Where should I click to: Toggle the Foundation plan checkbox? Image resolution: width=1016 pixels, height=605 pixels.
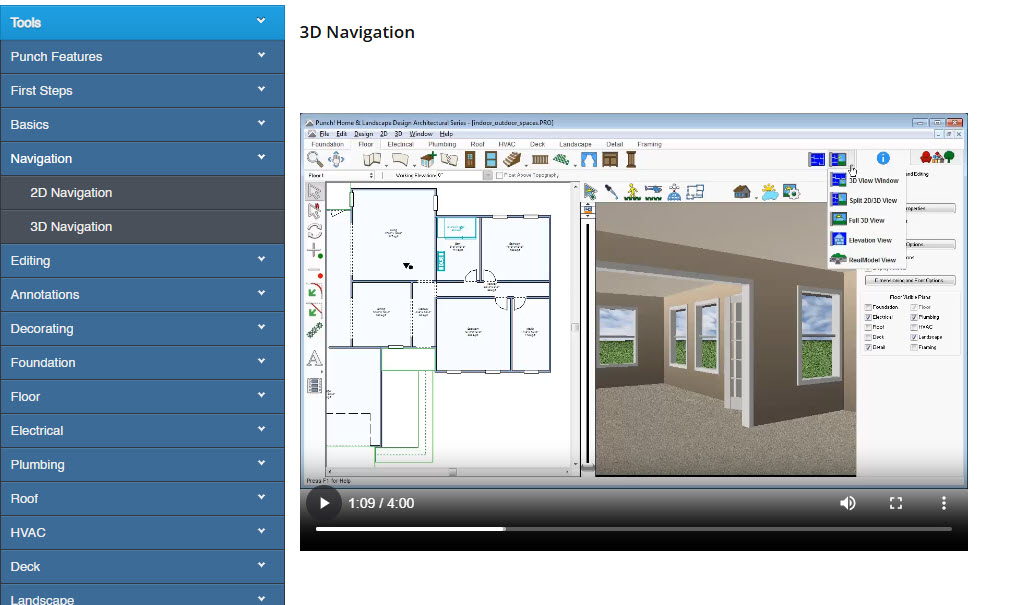pyautogui.click(x=867, y=307)
